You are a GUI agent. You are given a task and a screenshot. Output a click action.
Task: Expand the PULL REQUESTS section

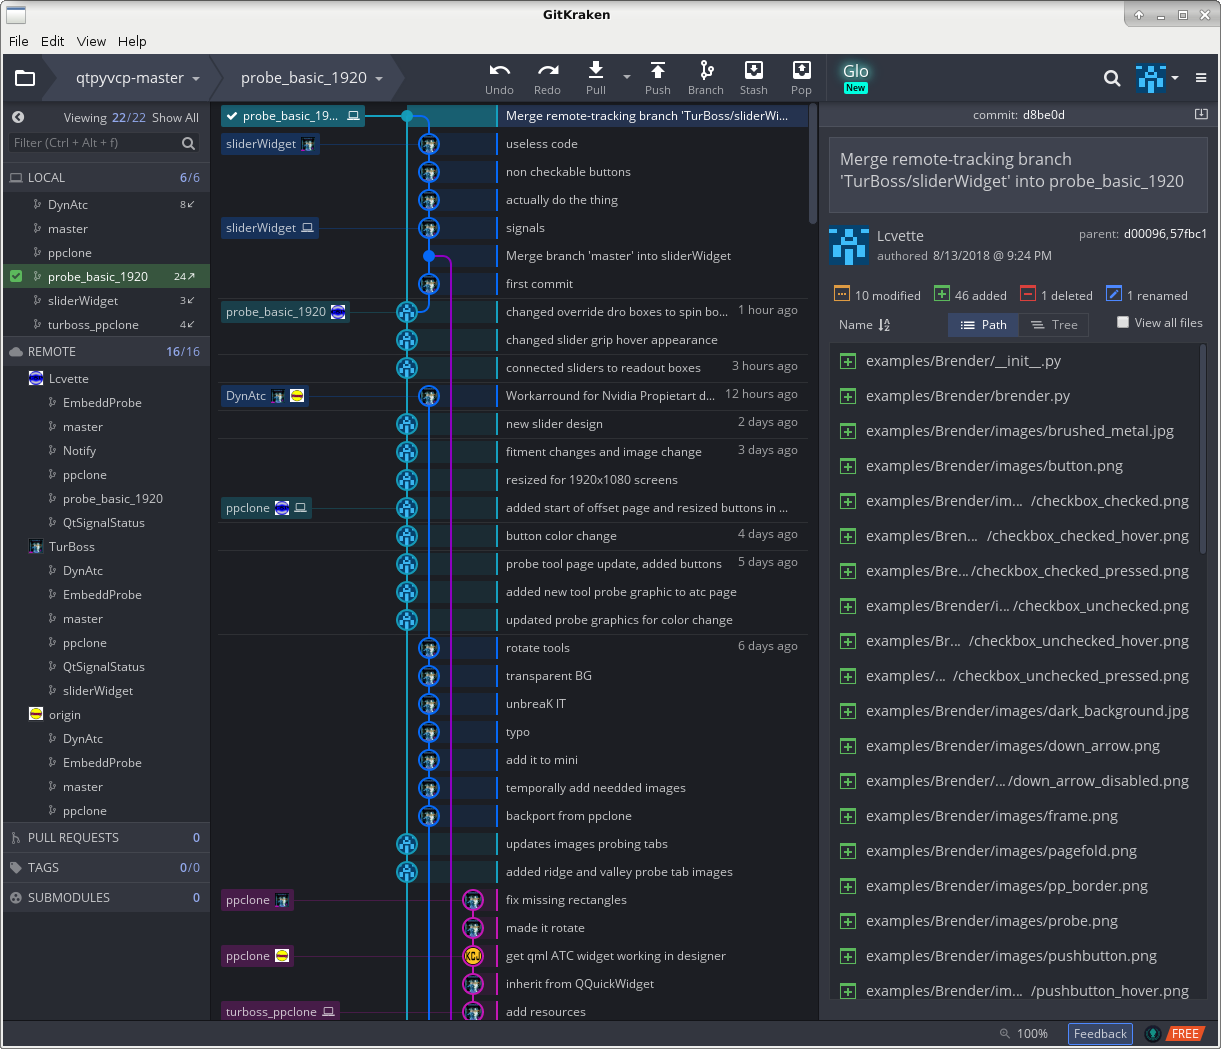106,838
